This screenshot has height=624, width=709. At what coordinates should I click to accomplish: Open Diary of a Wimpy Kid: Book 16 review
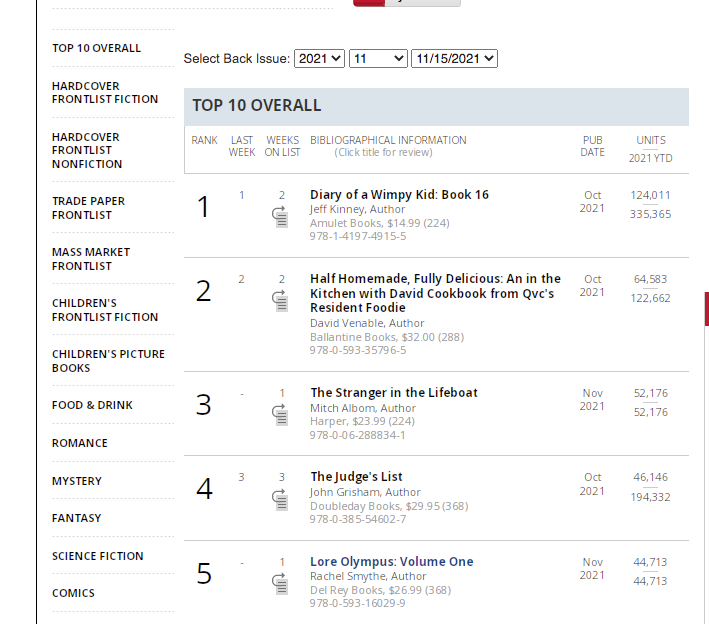[399, 194]
